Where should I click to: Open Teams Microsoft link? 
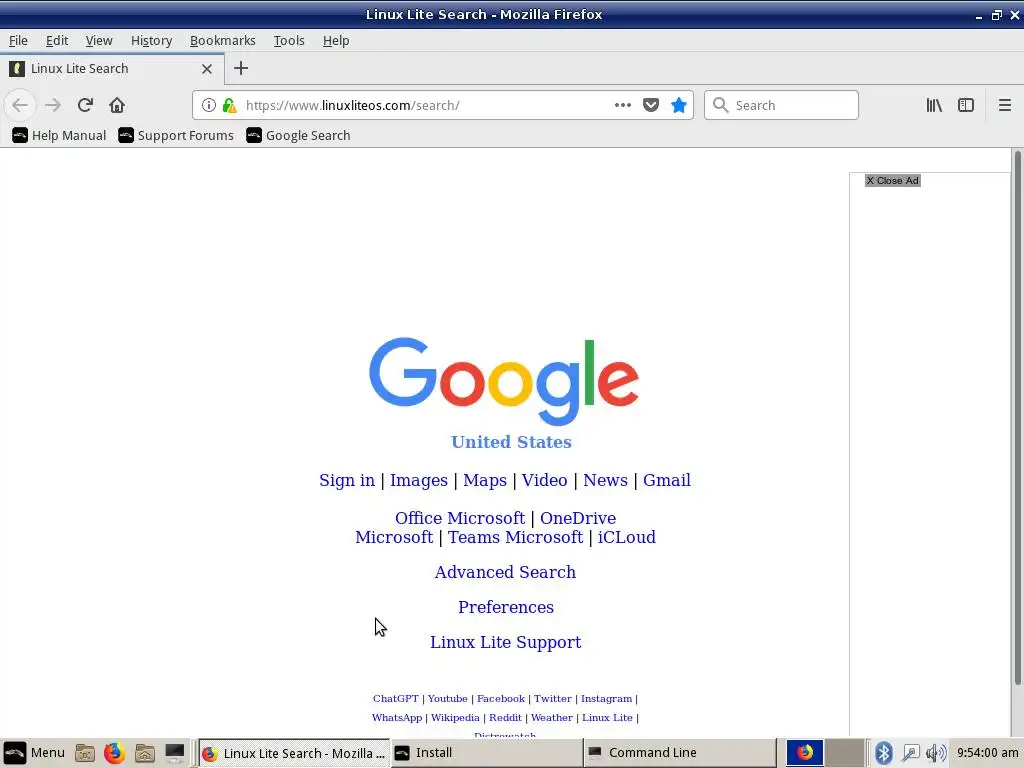coord(515,537)
